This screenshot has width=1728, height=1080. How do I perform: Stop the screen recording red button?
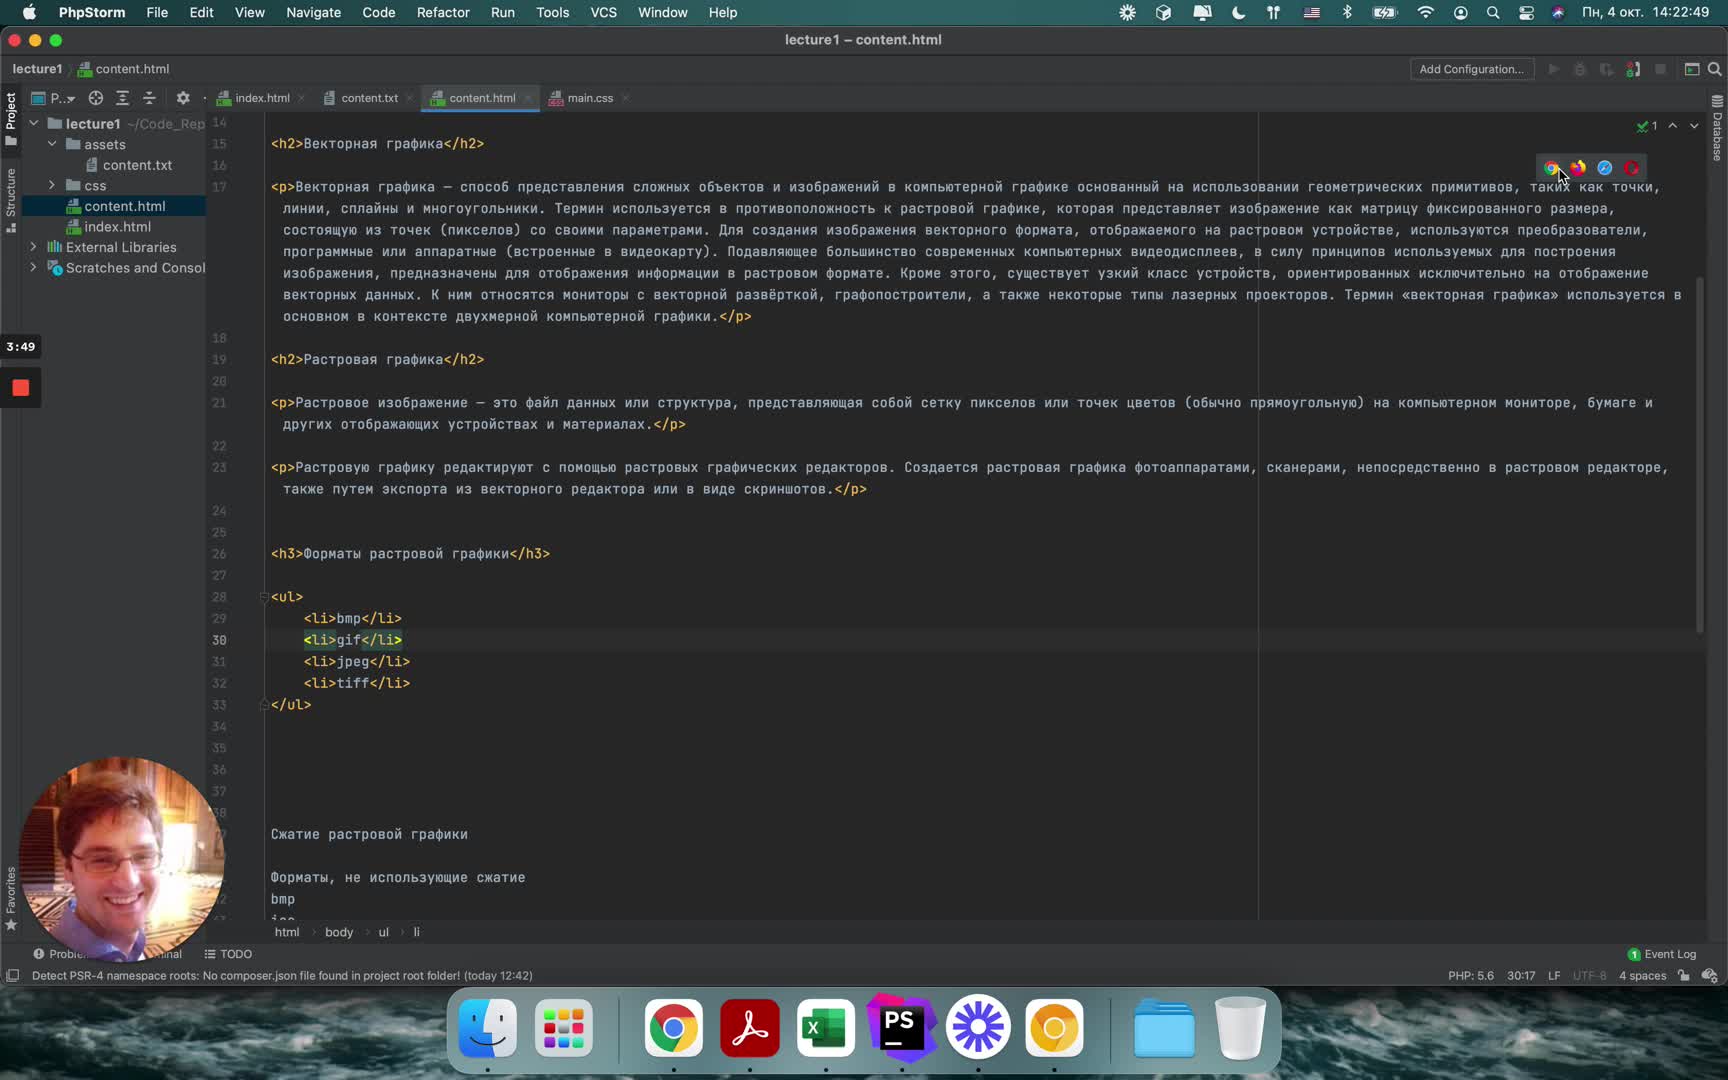tap(20, 388)
